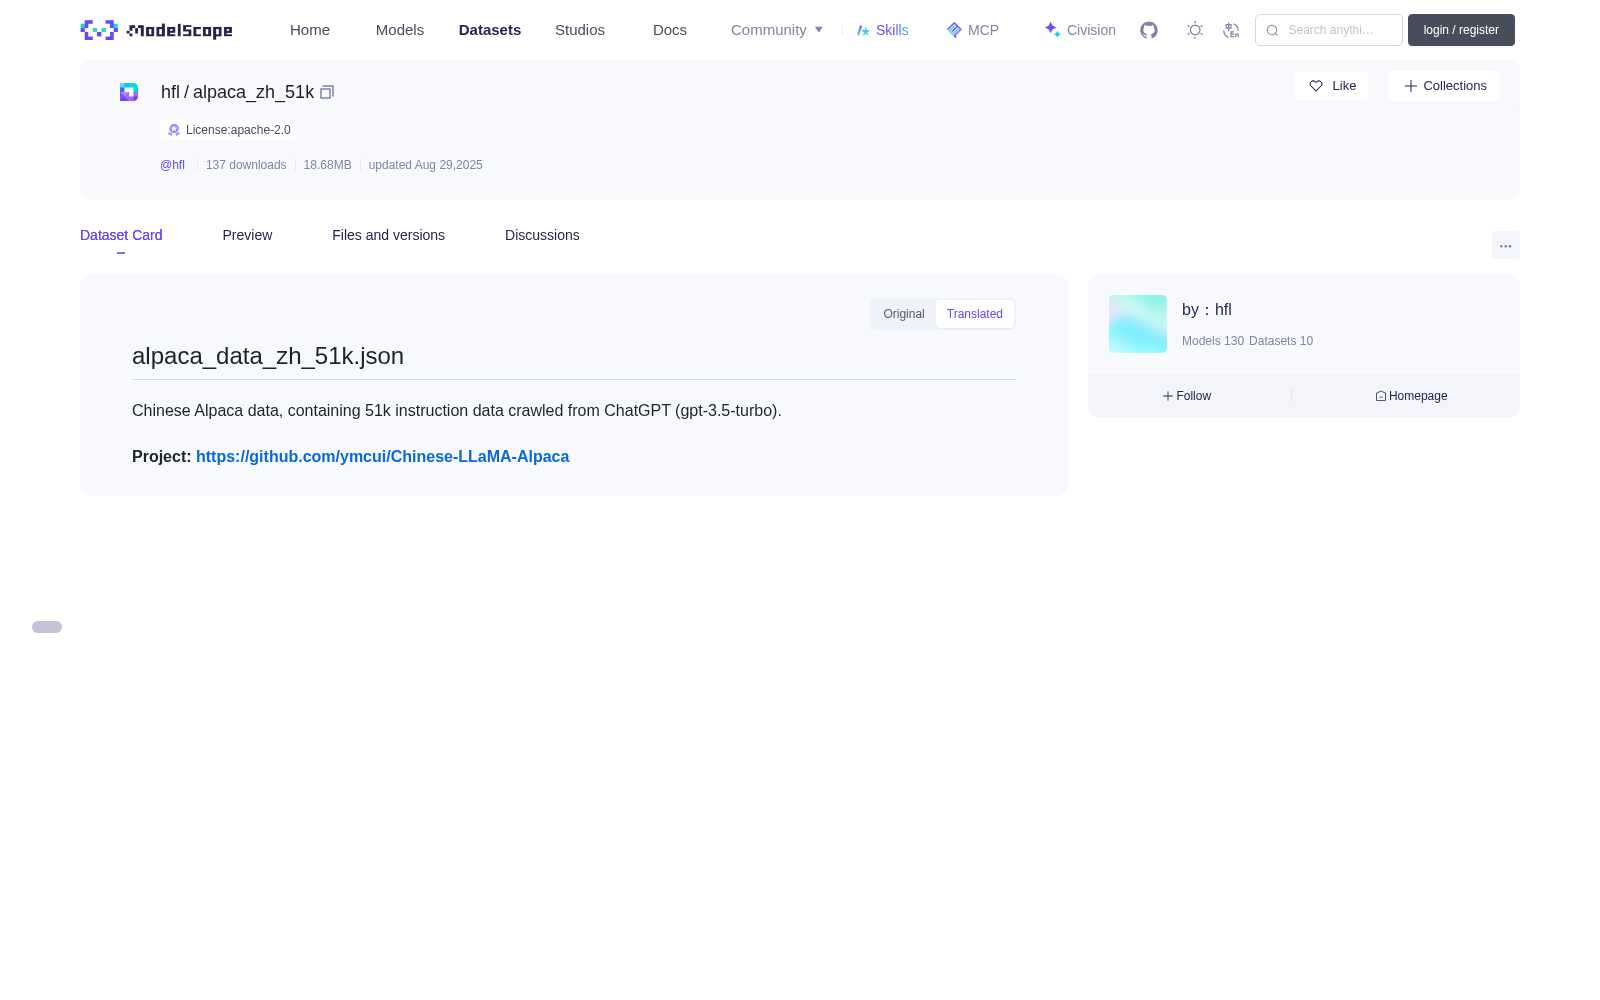Select the Dataset Card tab
This screenshot has width=1600, height=1000.
point(121,235)
